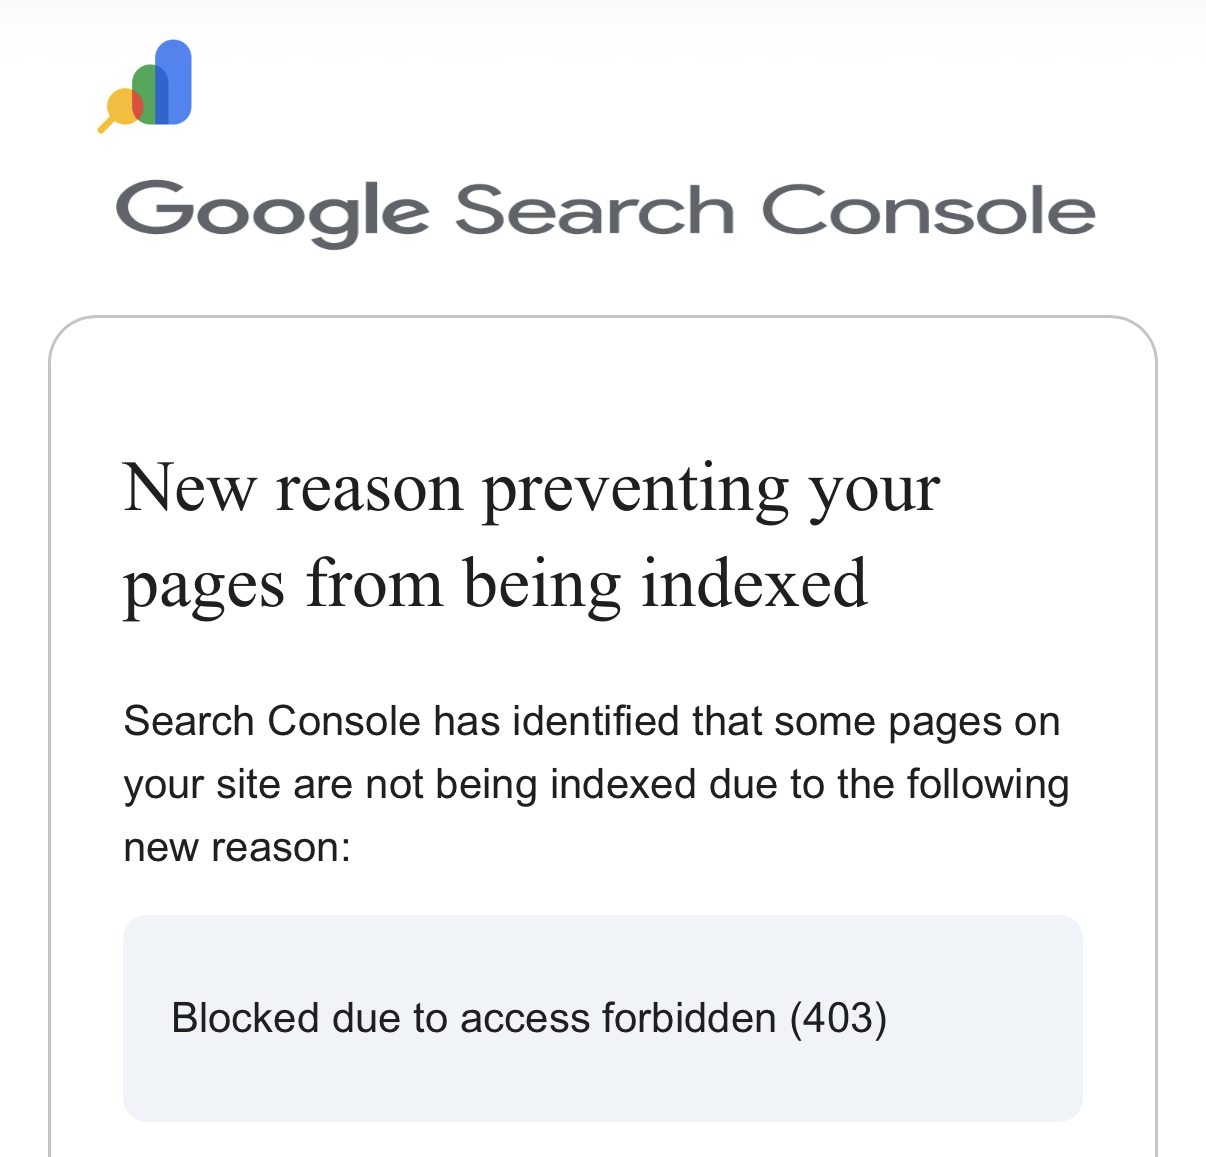This screenshot has width=1206, height=1157.
Task: Click "Search" in the header wordmark
Action: 595,210
